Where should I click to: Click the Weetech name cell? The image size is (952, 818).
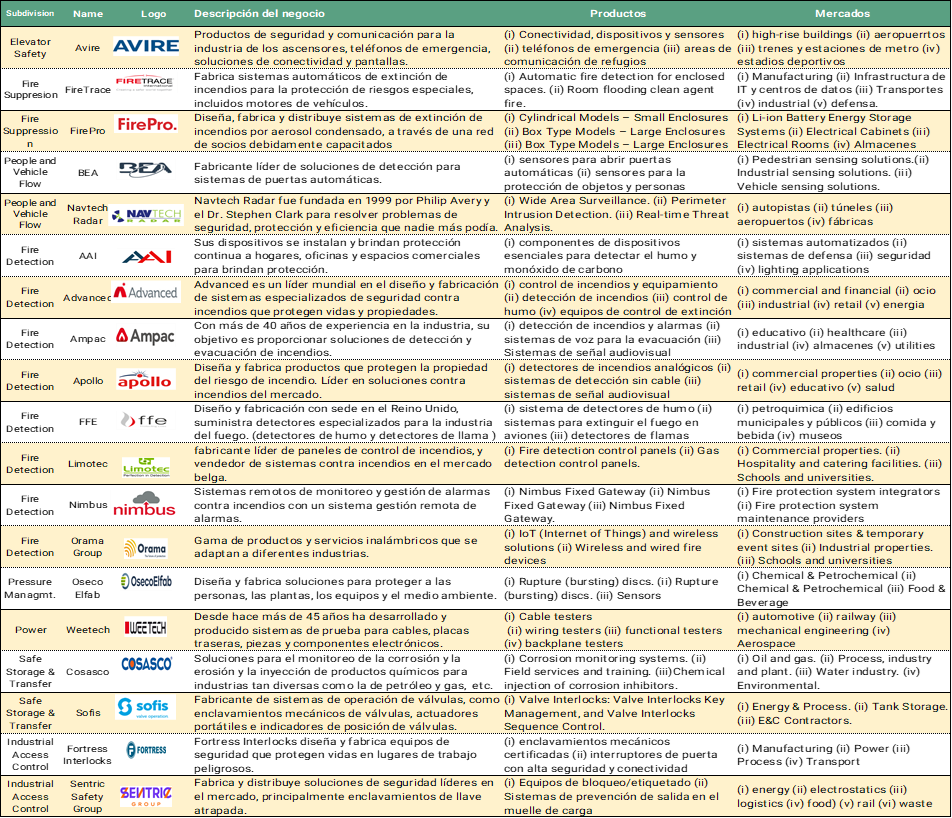pos(88,630)
